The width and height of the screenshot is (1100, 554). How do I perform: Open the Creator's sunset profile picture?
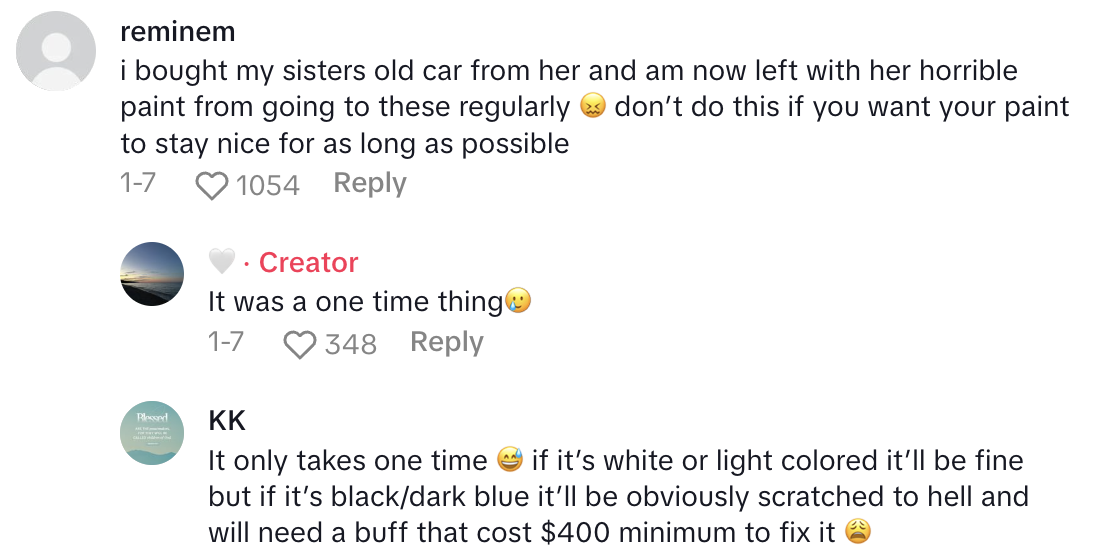click(151, 273)
